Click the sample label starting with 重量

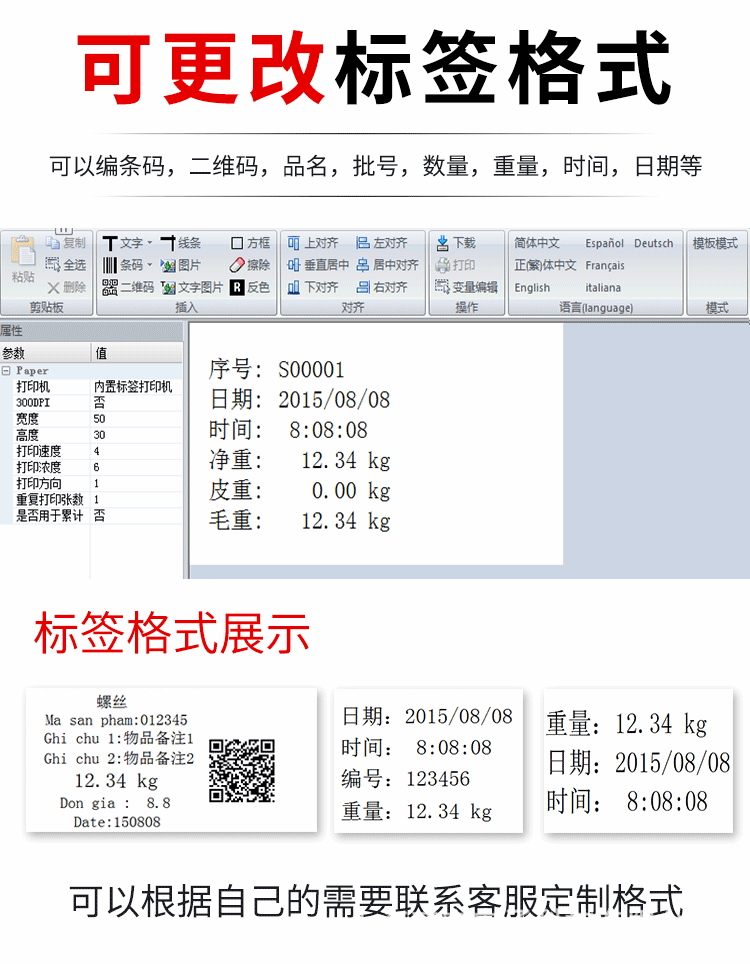(x=639, y=761)
